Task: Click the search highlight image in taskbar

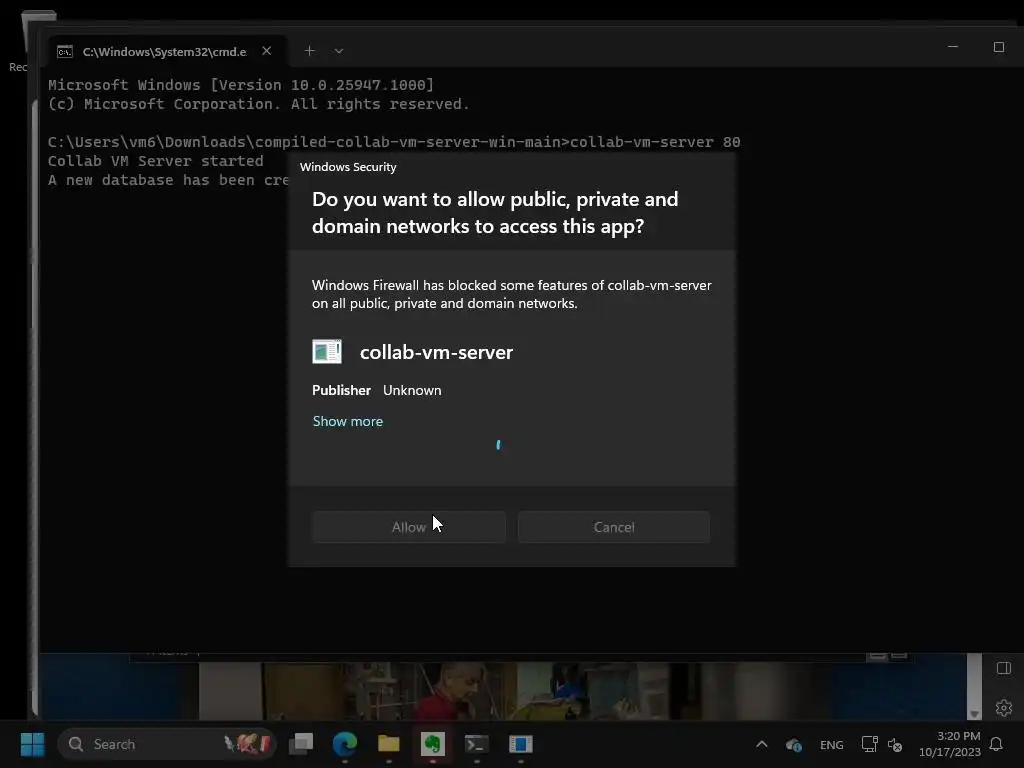Action: pyautogui.click(x=247, y=743)
